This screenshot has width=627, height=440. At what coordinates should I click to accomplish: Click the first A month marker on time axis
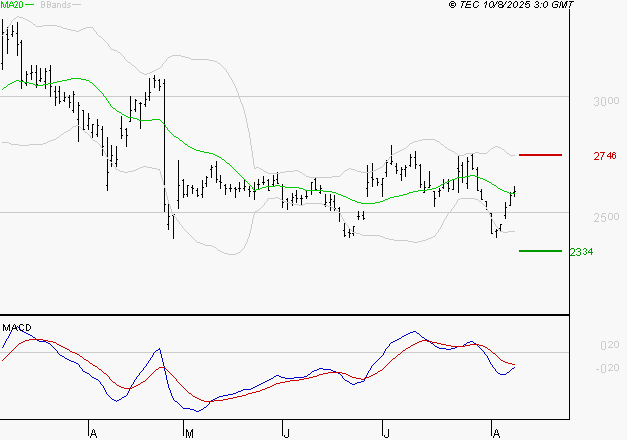(x=94, y=433)
